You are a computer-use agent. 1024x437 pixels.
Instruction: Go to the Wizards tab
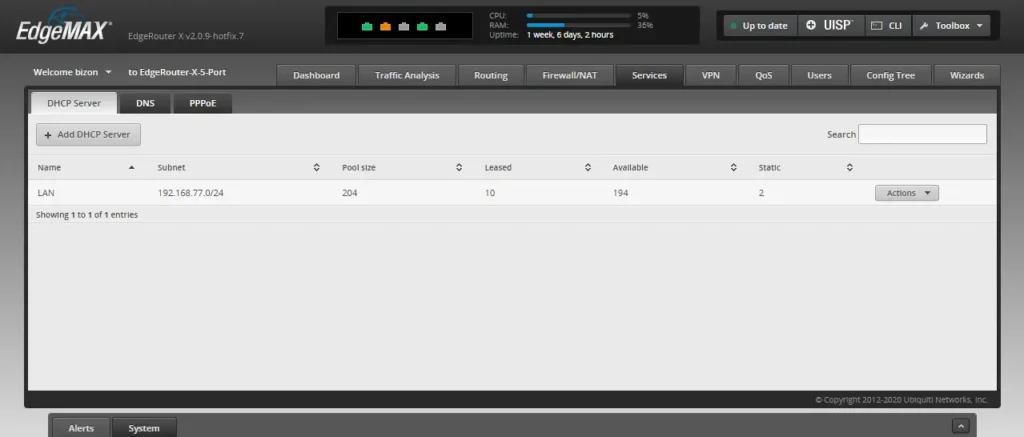(x=967, y=75)
